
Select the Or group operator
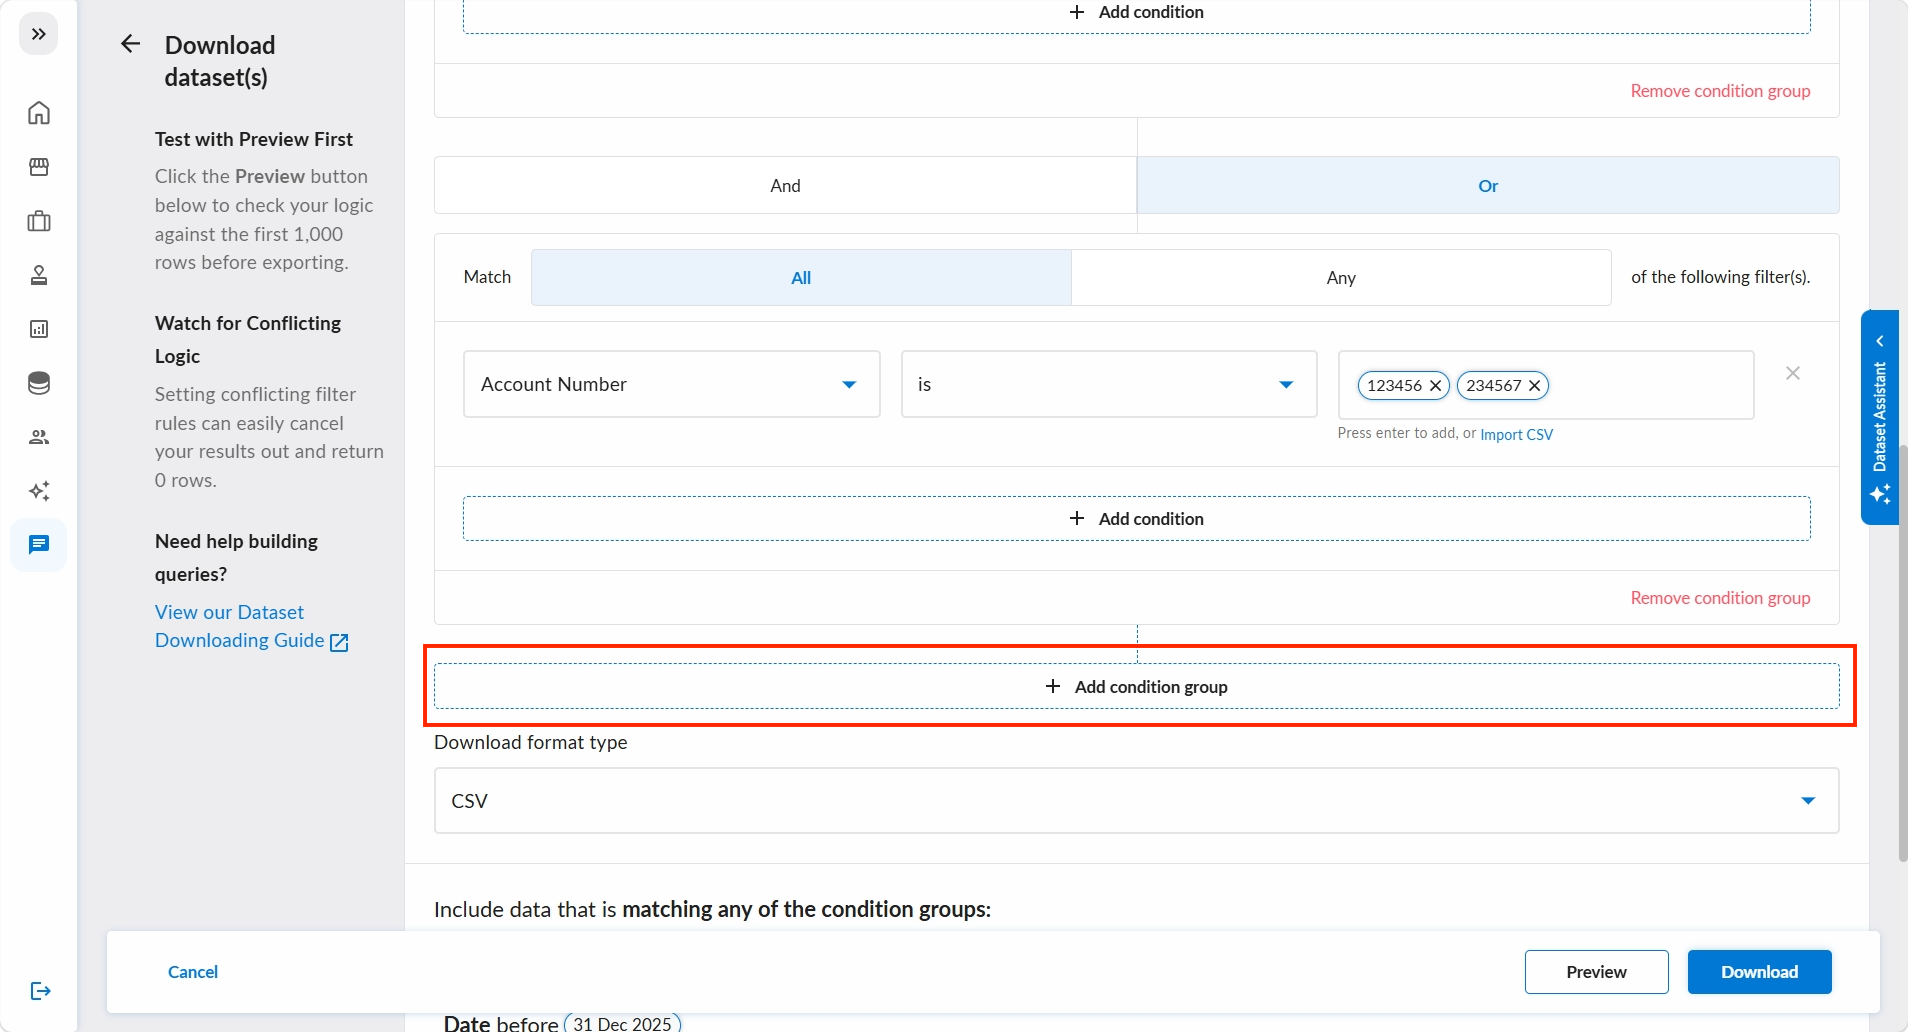click(1488, 185)
